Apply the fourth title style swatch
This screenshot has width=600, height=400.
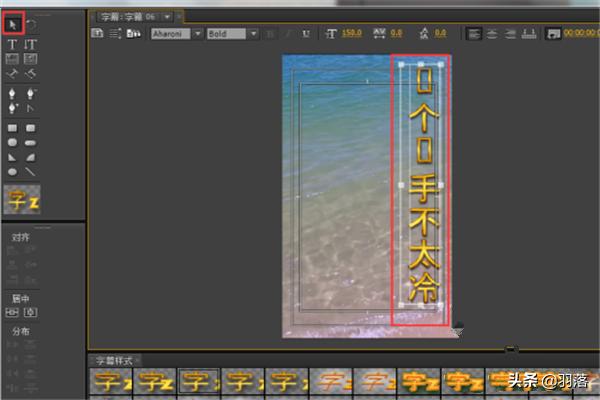pos(243,381)
